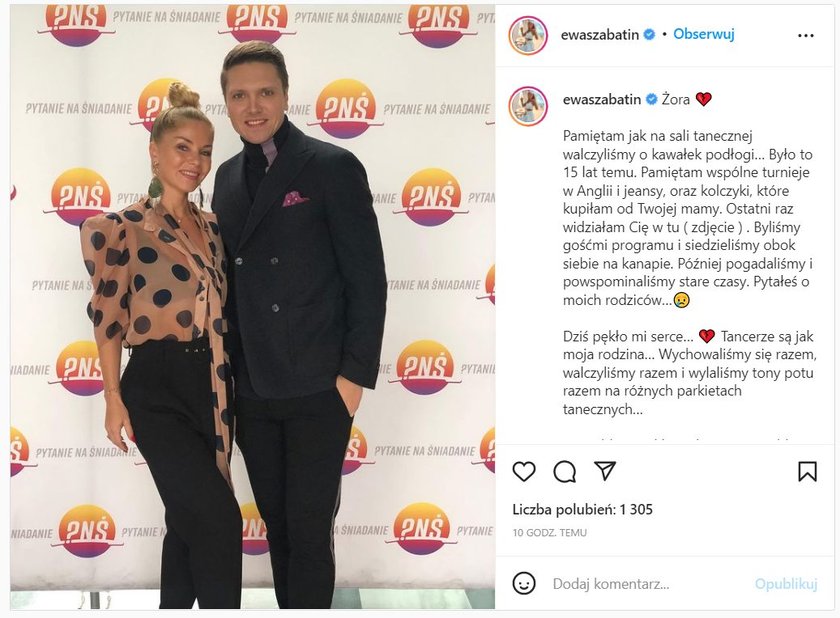Submit the comment with Opublikuj
This screenshot has width=840, height=618.
pos(786,584)
